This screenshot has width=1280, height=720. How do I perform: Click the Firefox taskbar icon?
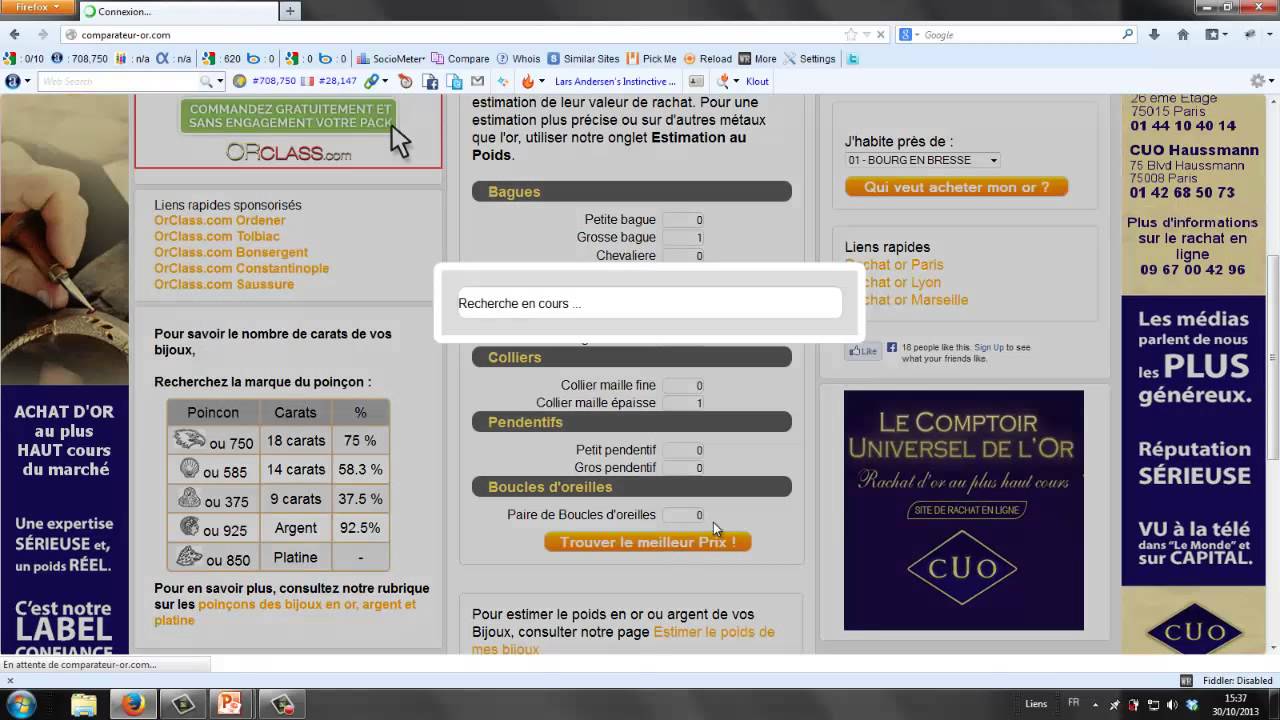(134, 704)
